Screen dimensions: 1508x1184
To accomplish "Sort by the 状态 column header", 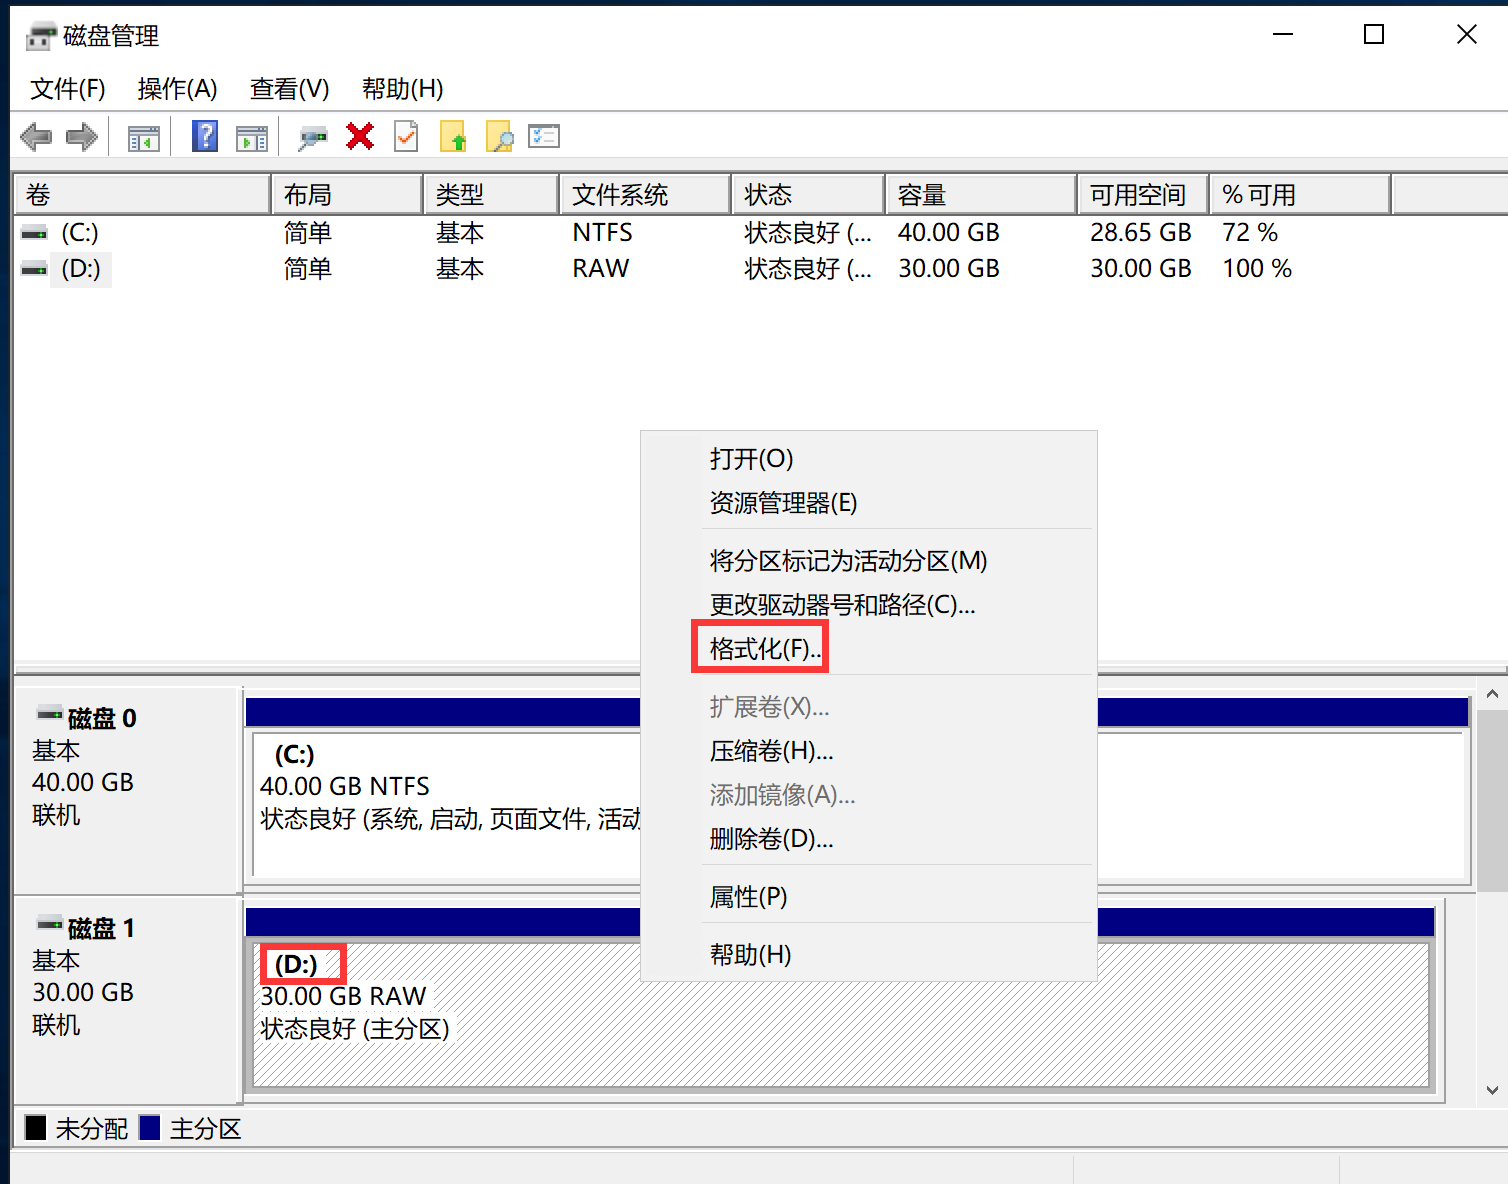I will 808,194.
